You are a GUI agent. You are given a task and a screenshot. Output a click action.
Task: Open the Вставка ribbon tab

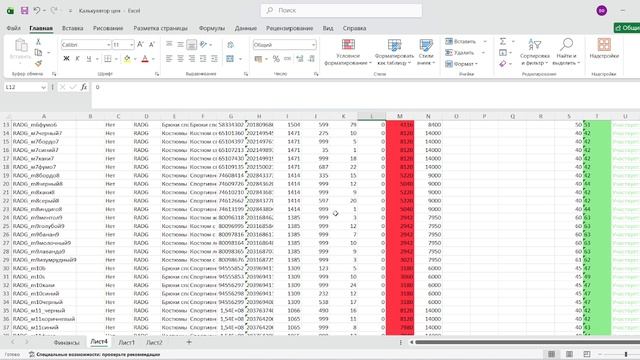pos(72,28)
